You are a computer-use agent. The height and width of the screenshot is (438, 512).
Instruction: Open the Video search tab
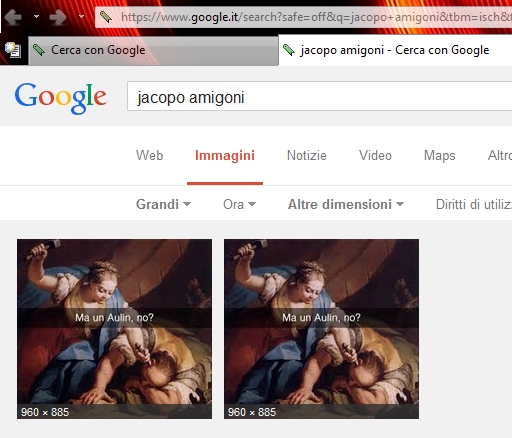pos(375,156)
